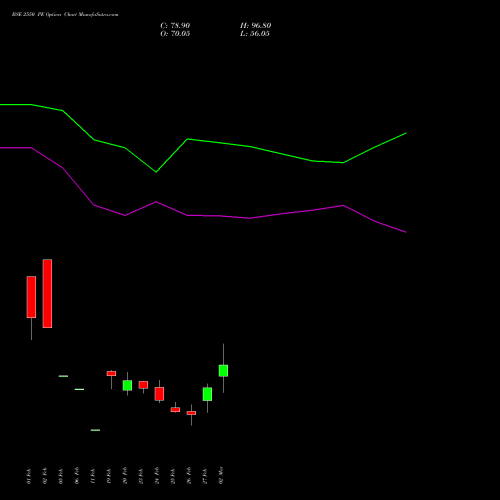Select the 02 Feb date label
This screenshot has height=500, width=500.
45,476
